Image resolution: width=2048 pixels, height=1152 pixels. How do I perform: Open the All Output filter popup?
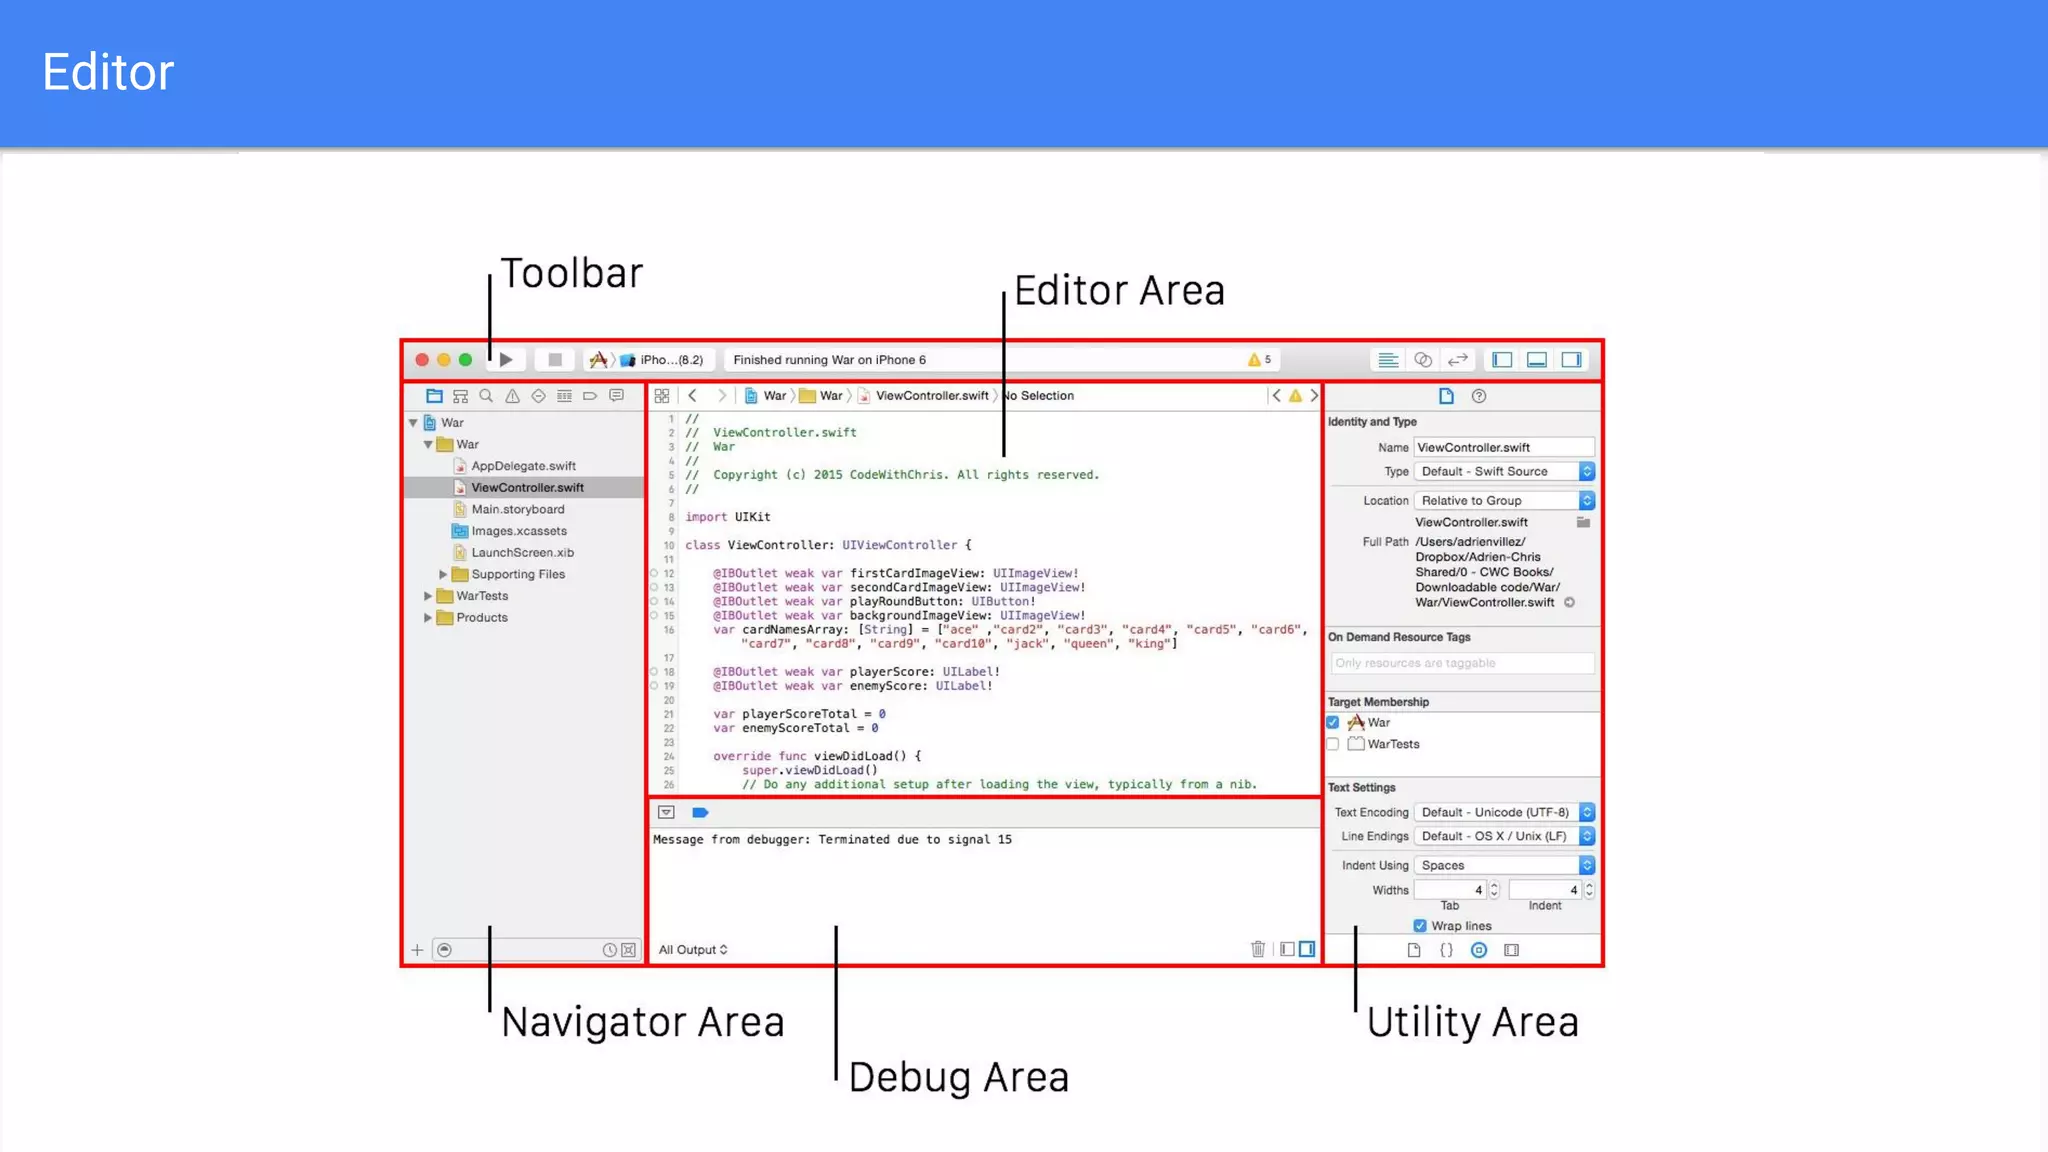(693, 950)
